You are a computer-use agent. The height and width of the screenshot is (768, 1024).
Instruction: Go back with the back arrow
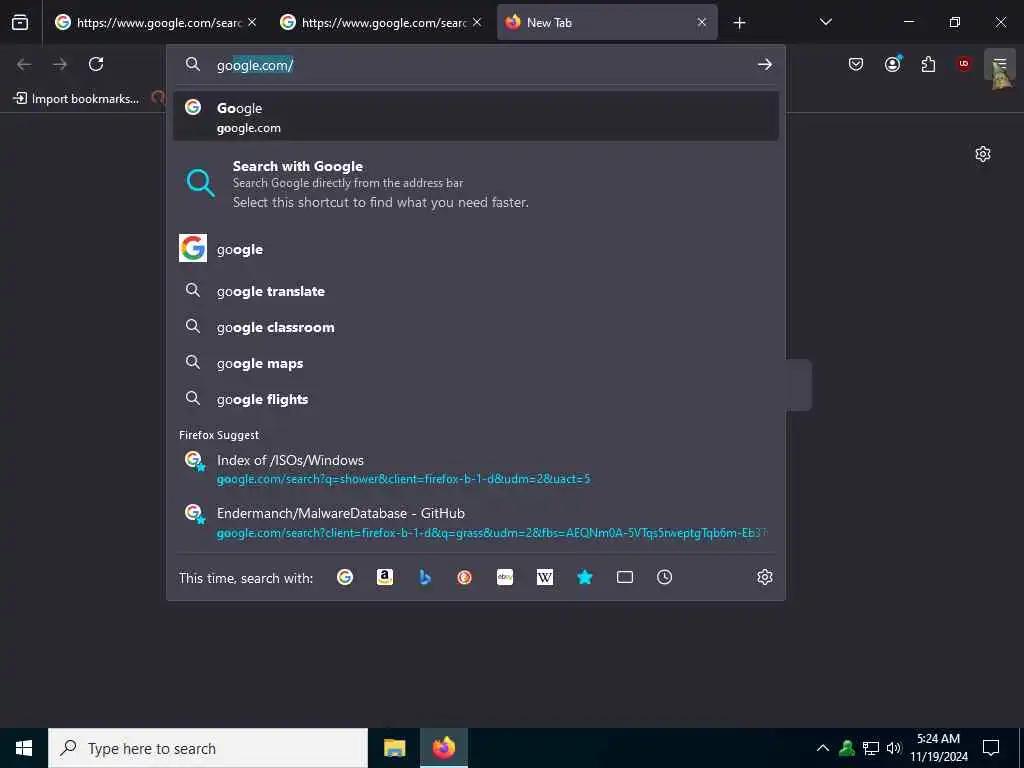coord(24,64)
